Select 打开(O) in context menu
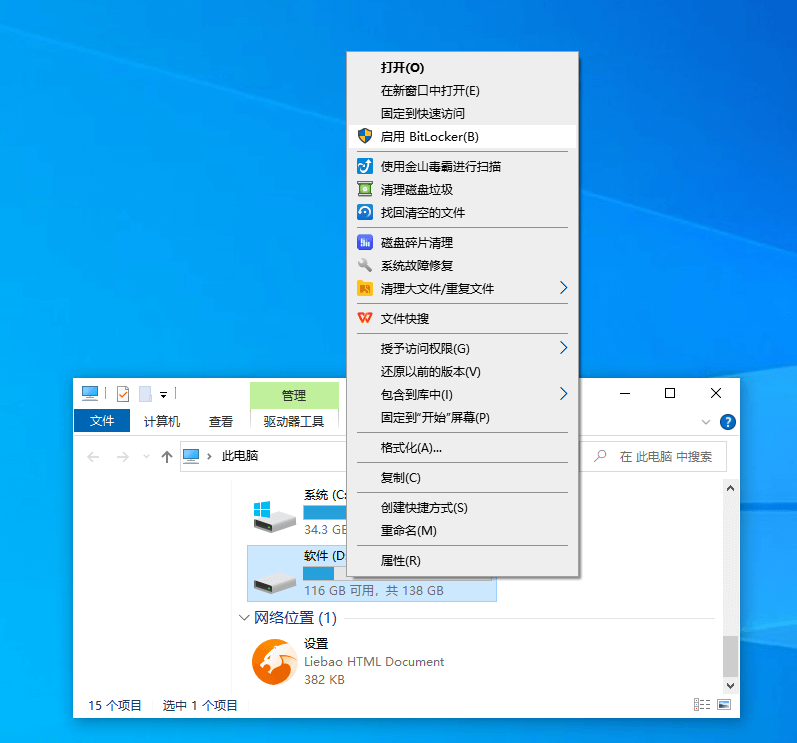 [462, 68]
